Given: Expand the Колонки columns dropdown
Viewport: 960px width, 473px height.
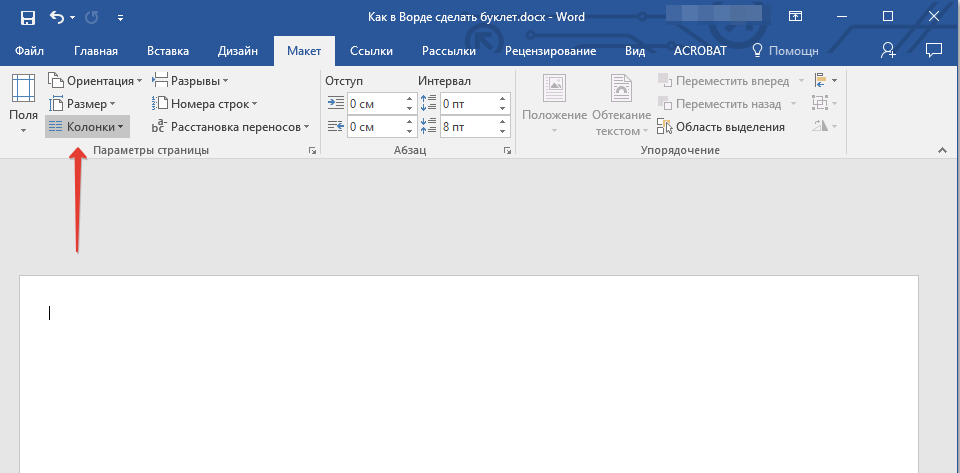Looking at the screenshot, I should (x=87, y=127).
